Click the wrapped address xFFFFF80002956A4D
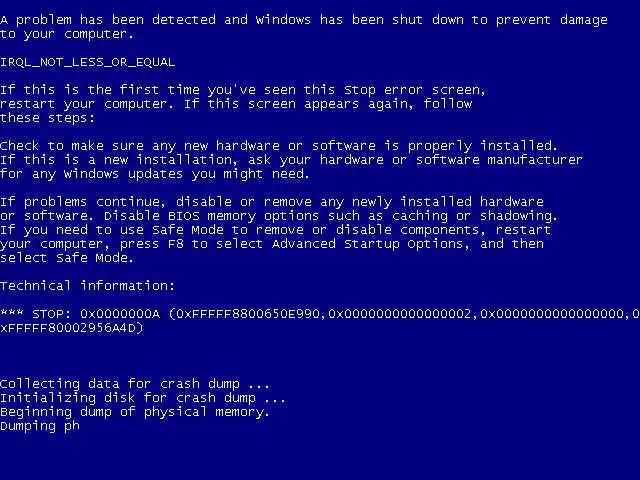Image resolution: width=640 pixels, height=480 pixels. (x=68, y=328)
